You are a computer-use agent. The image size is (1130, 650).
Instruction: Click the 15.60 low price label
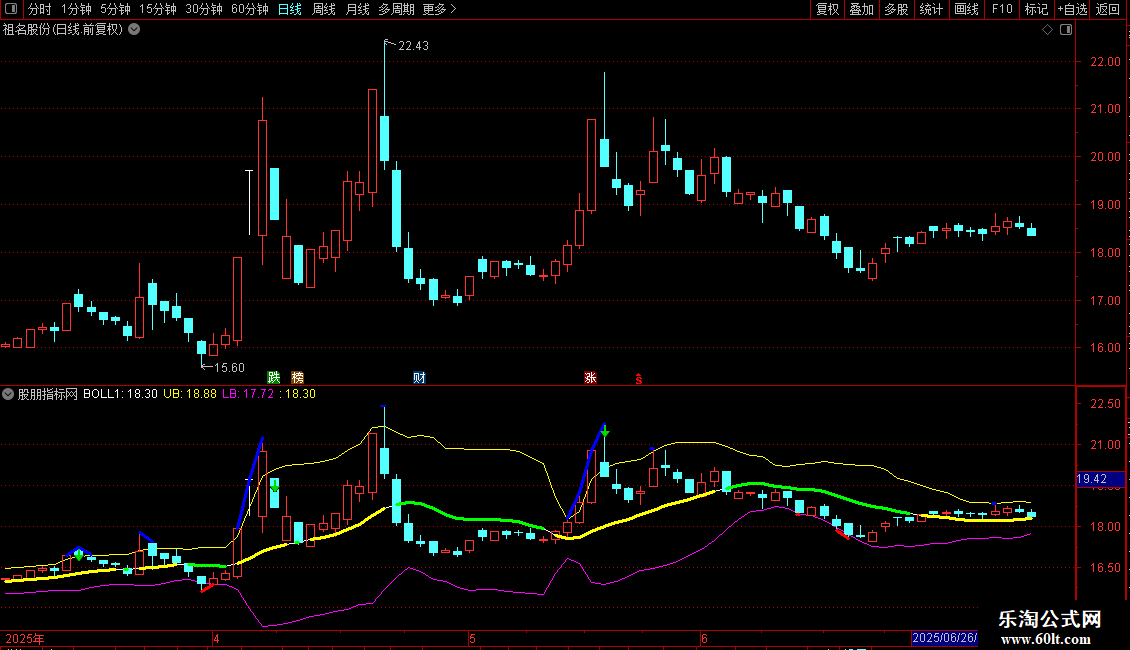point(229,368)
